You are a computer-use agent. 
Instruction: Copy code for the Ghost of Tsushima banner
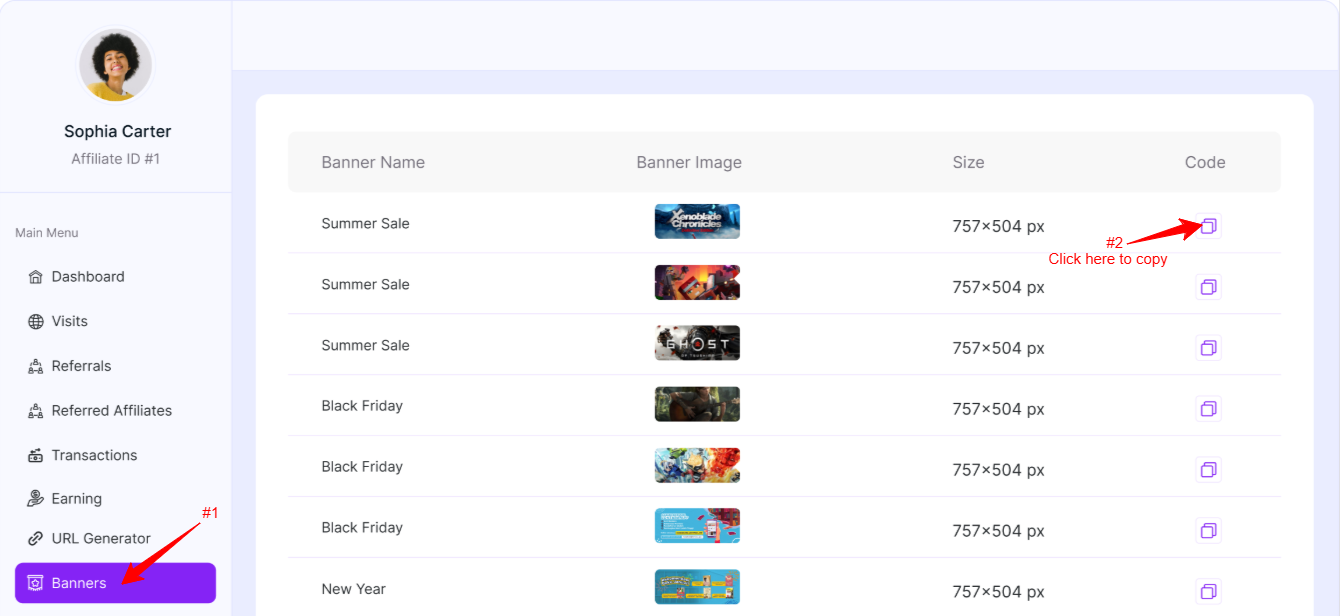1208,348
